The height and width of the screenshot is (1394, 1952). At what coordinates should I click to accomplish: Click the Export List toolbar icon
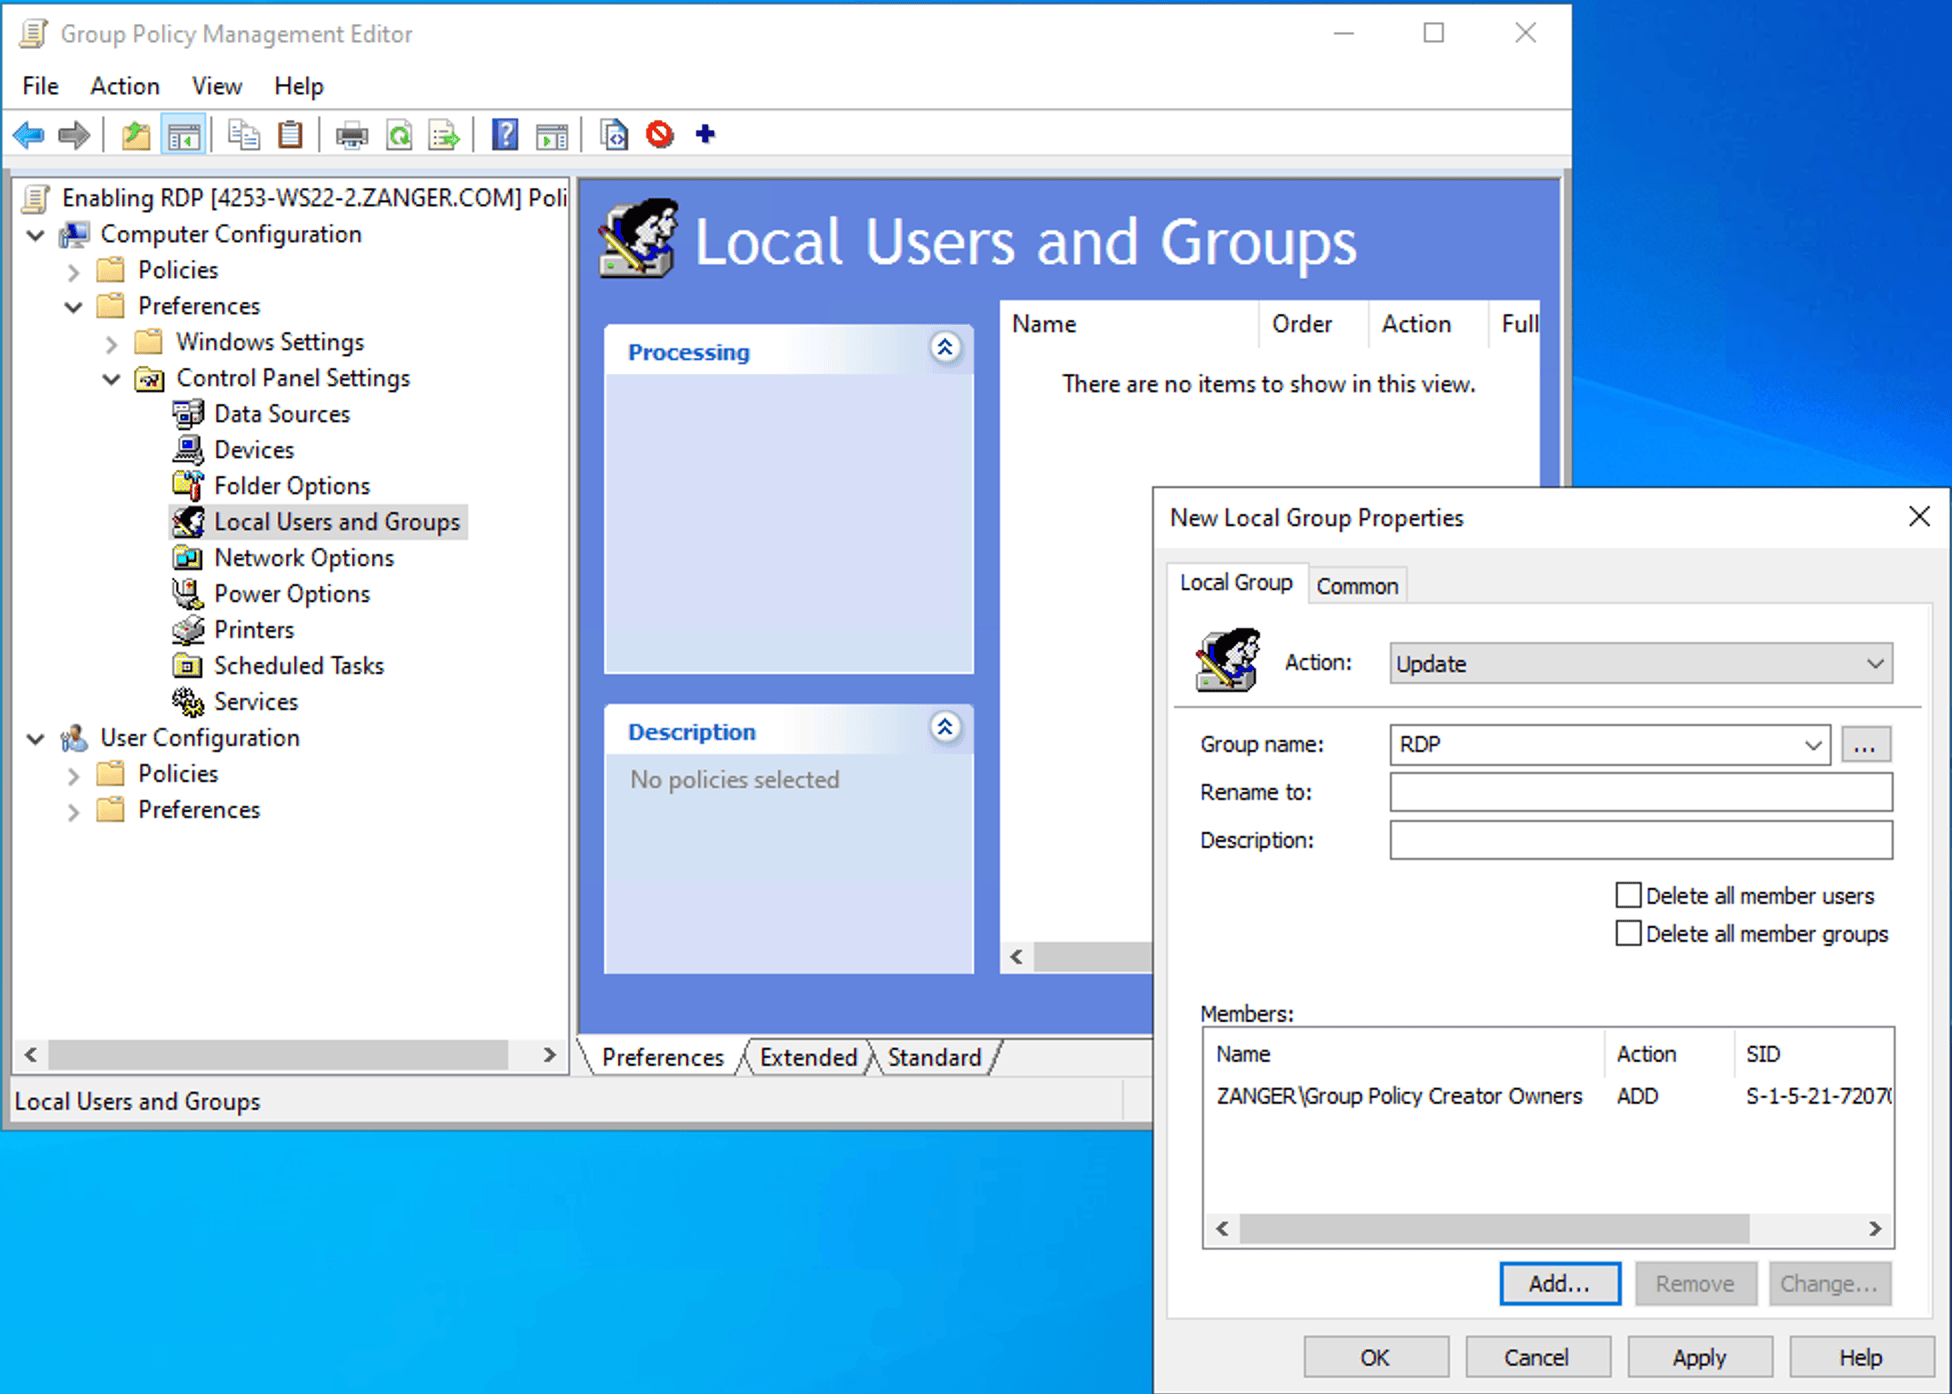(443, 134)
